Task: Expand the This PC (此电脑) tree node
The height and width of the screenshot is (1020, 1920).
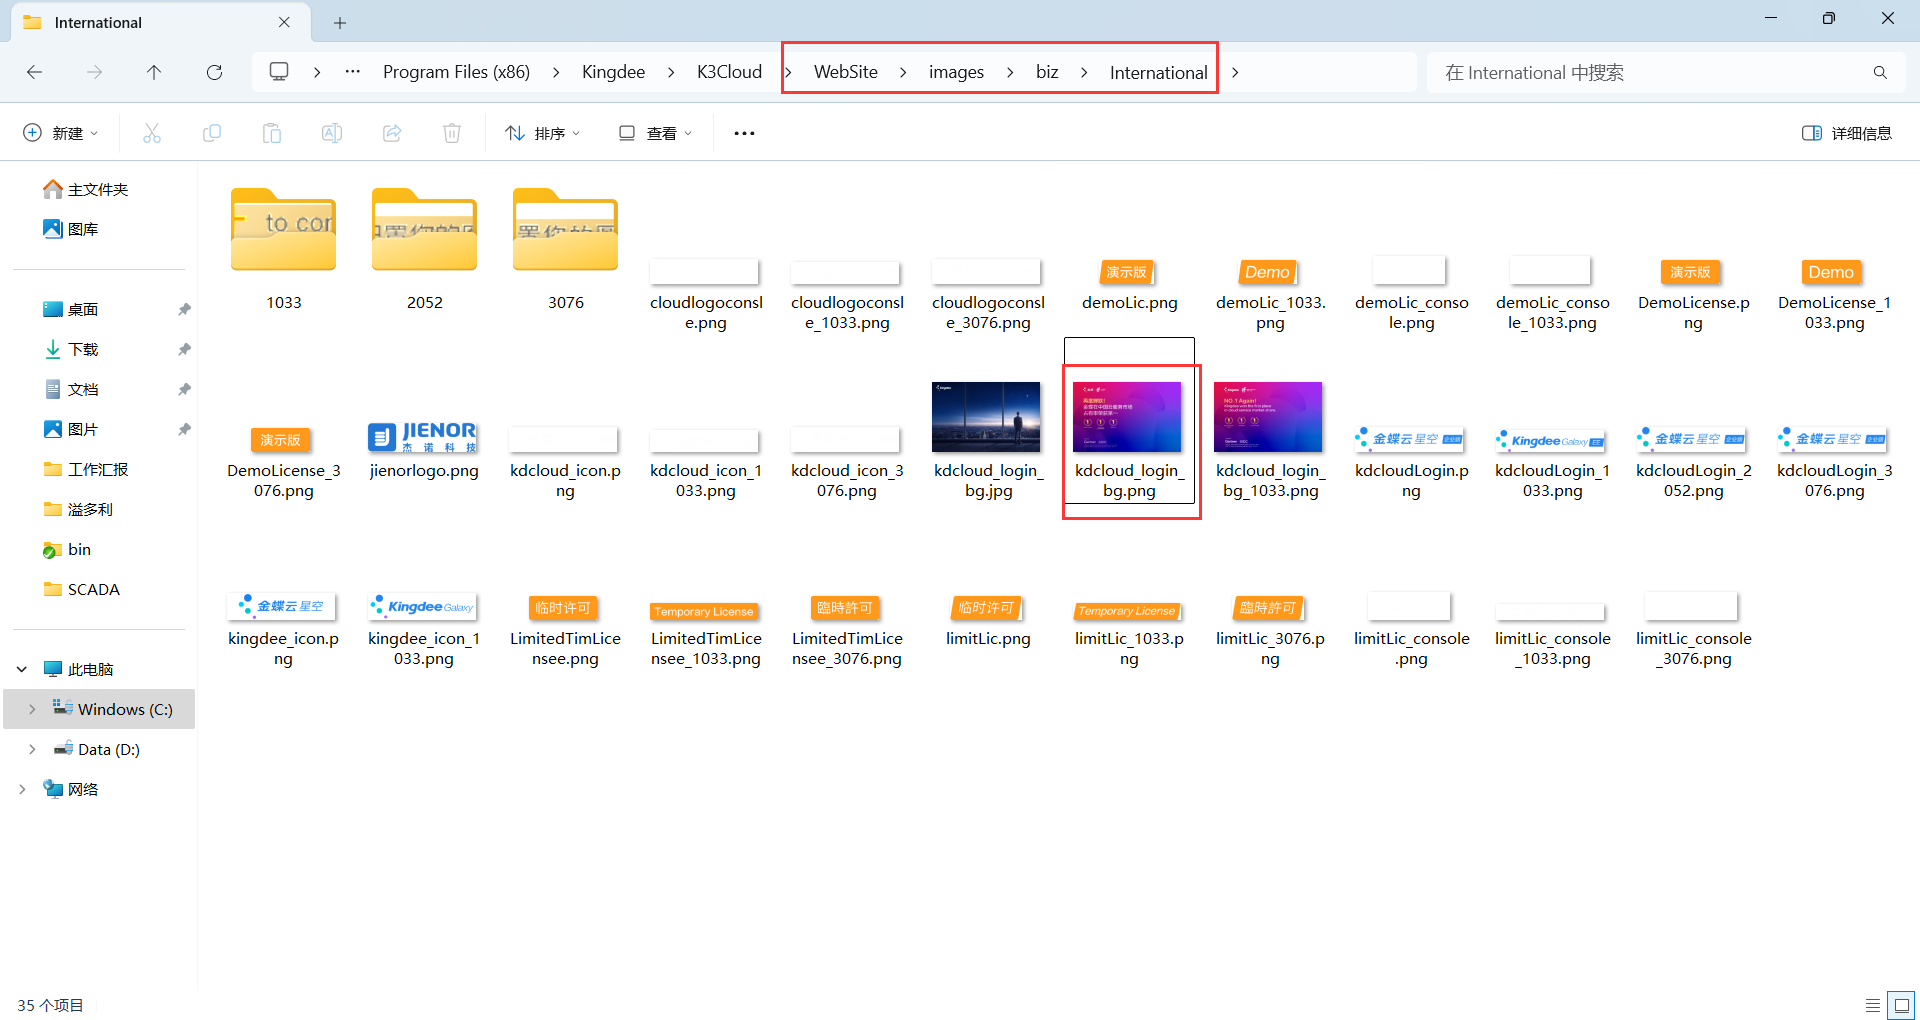Action: 22,669
